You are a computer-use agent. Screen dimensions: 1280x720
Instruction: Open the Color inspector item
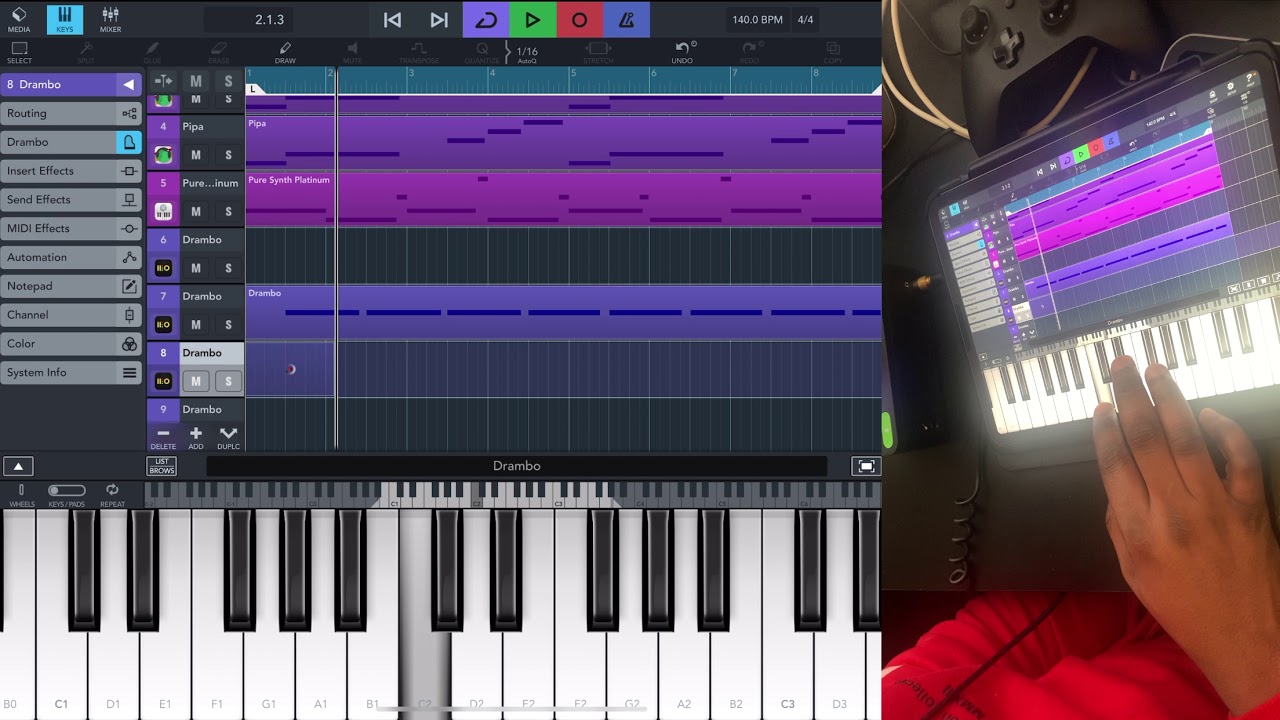coord(71,344)
